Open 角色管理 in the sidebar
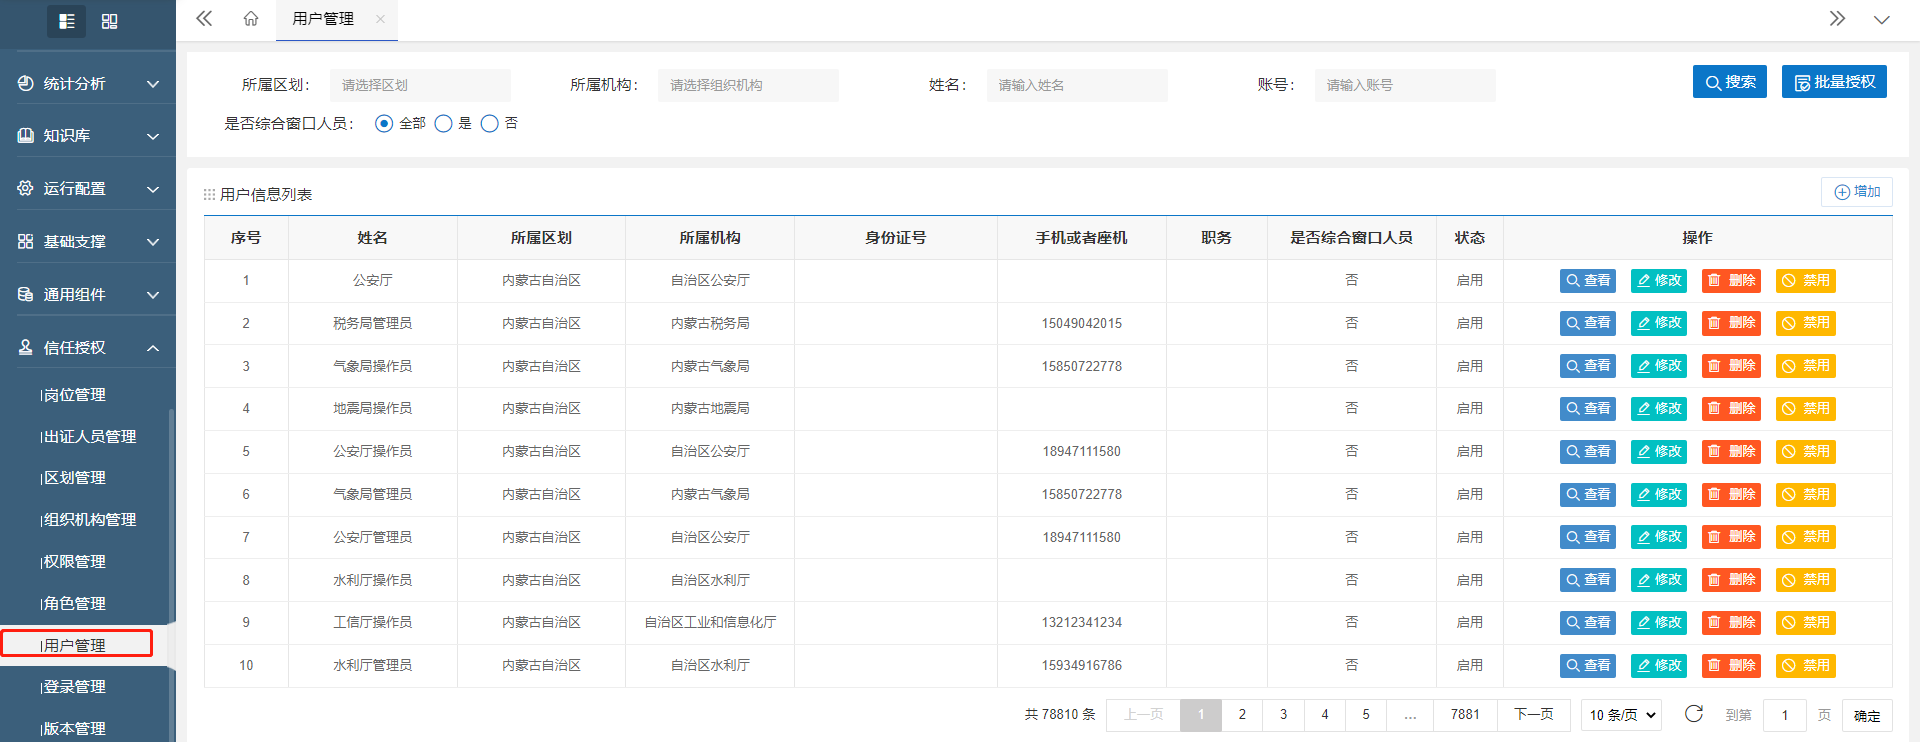The image size is (1920, 742). tap(75, 604)
